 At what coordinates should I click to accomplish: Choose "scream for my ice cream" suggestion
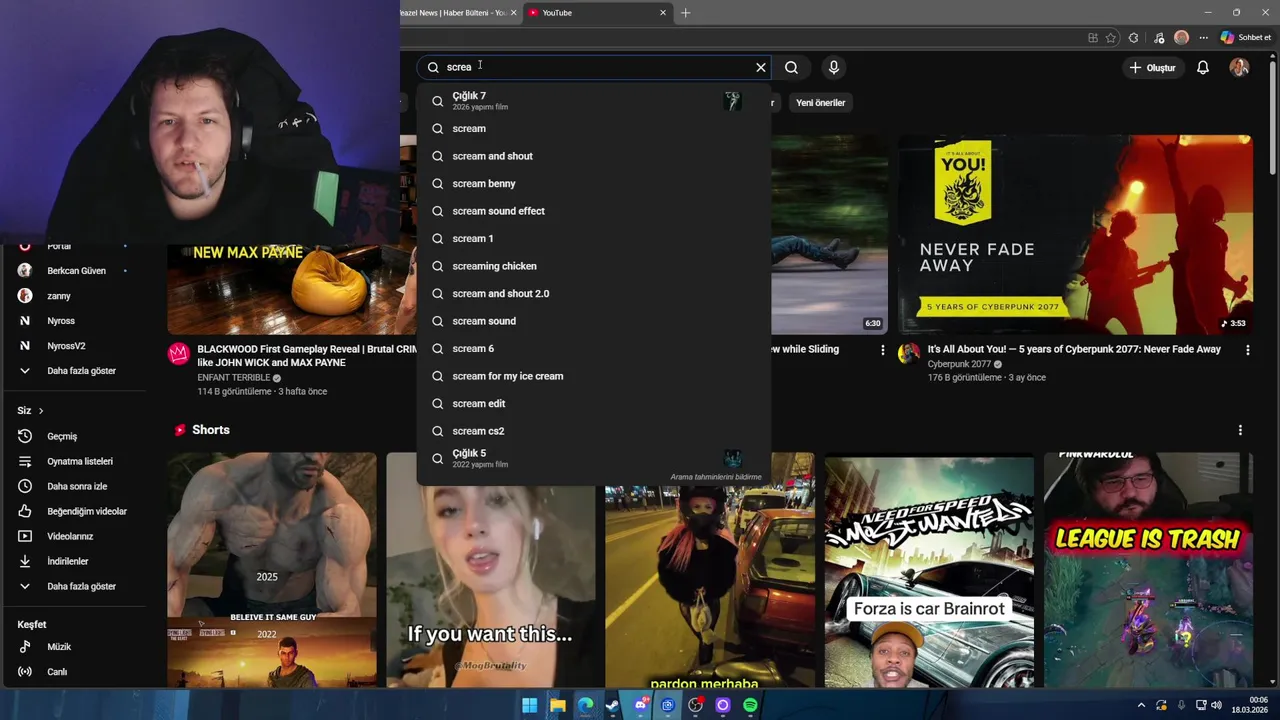594,376
